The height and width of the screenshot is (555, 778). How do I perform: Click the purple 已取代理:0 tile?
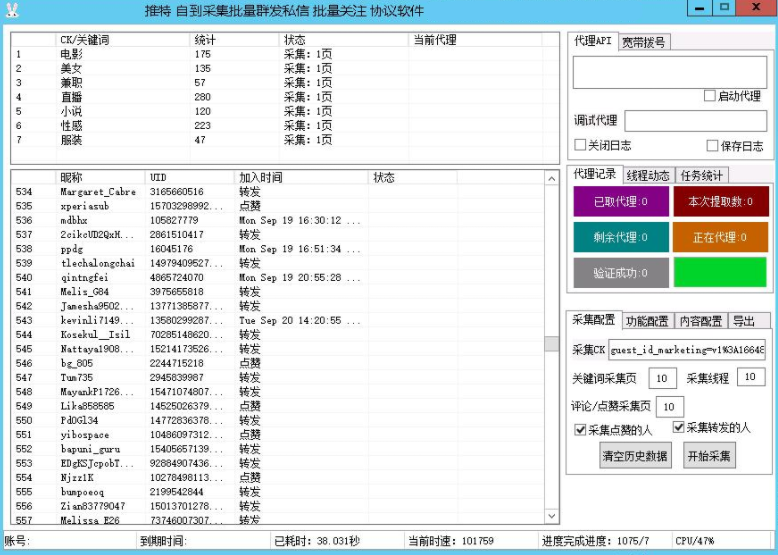click(x=621, y=201)
